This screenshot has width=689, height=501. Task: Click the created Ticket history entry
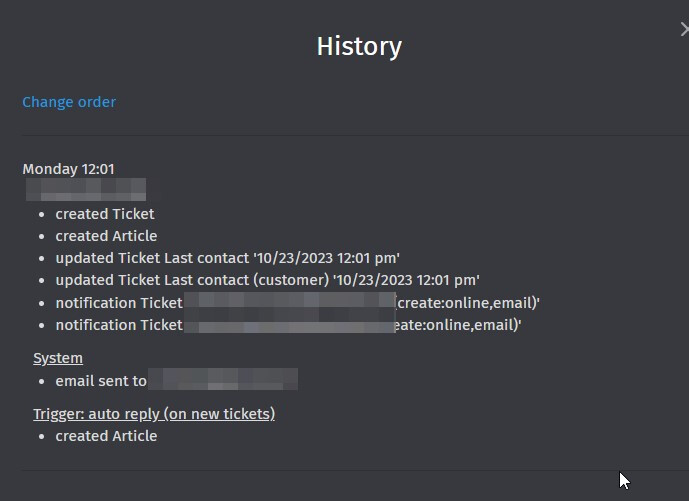pos(105,214)
